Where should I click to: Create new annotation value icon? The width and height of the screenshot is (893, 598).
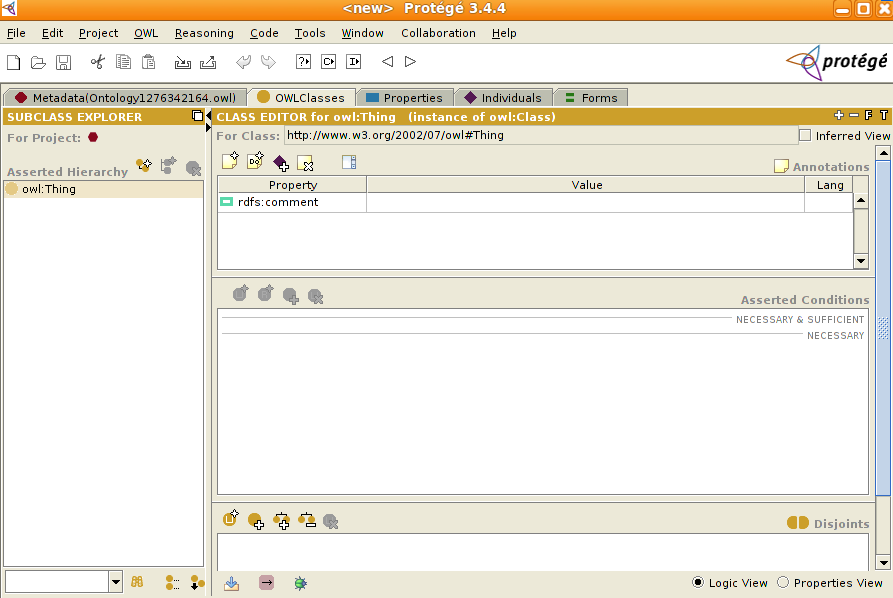coord(230,161)
